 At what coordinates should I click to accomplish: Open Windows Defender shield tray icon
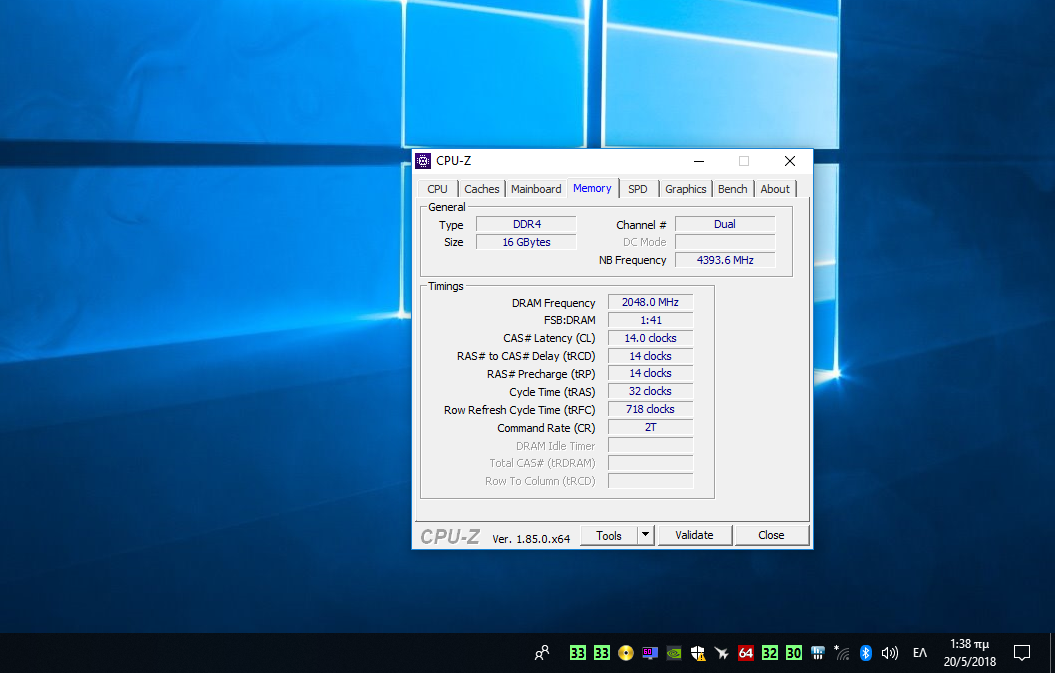698,653
